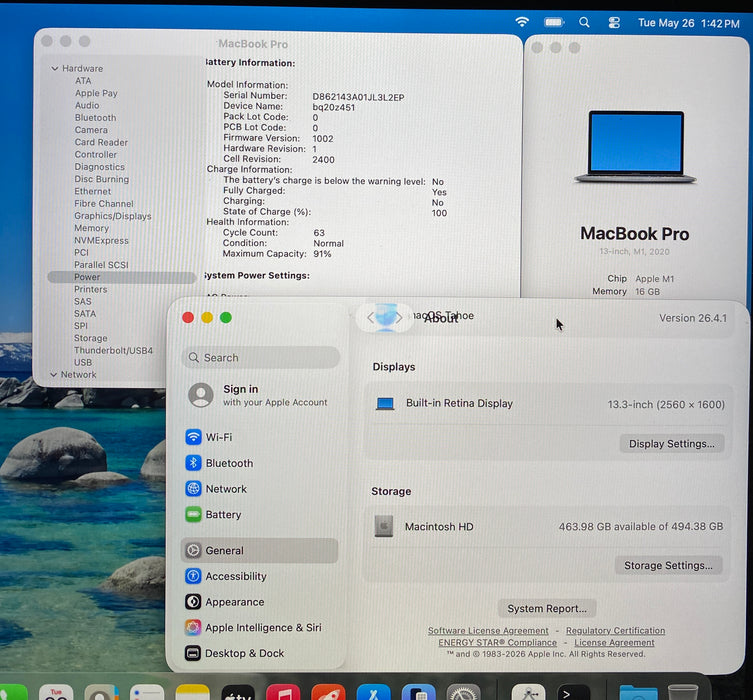Open Apple TV from the Dock
Screen dimensions: 753x700
[x=238, y=692]
